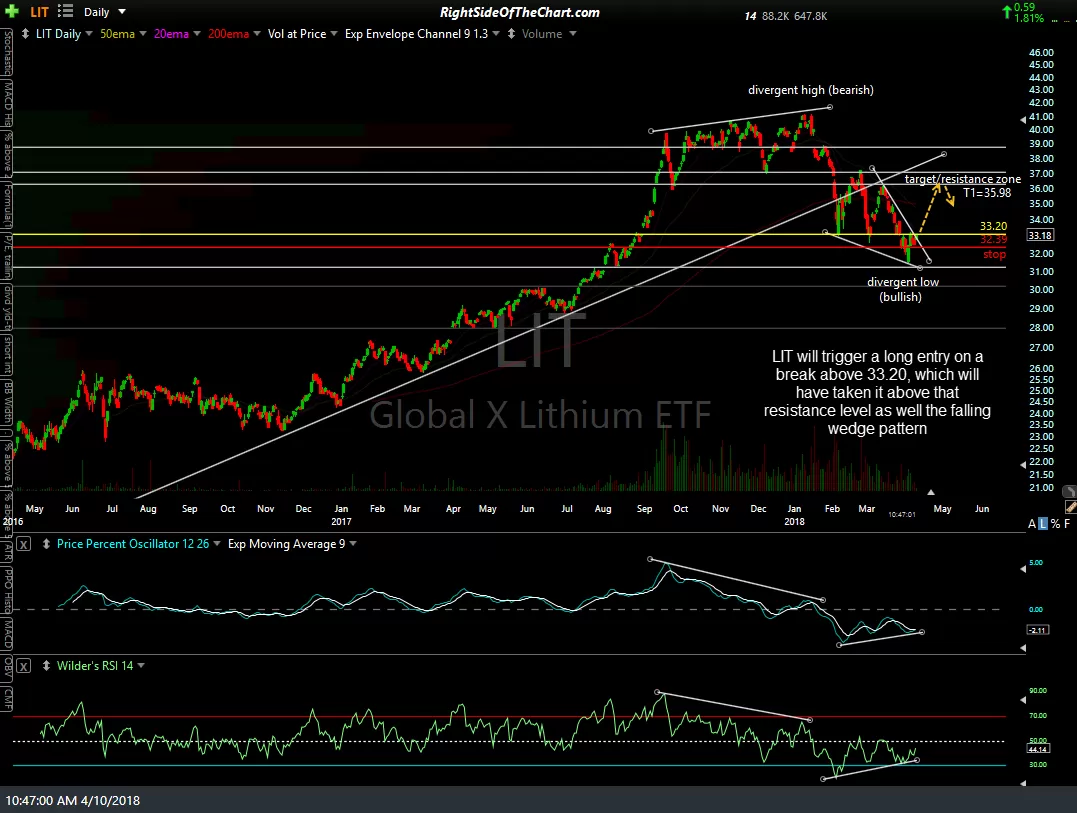Click the timestamp 10:47:00 AM 4/10/2018
The height and width of the screenshot is (813, 1077).
tap(73, 801)
